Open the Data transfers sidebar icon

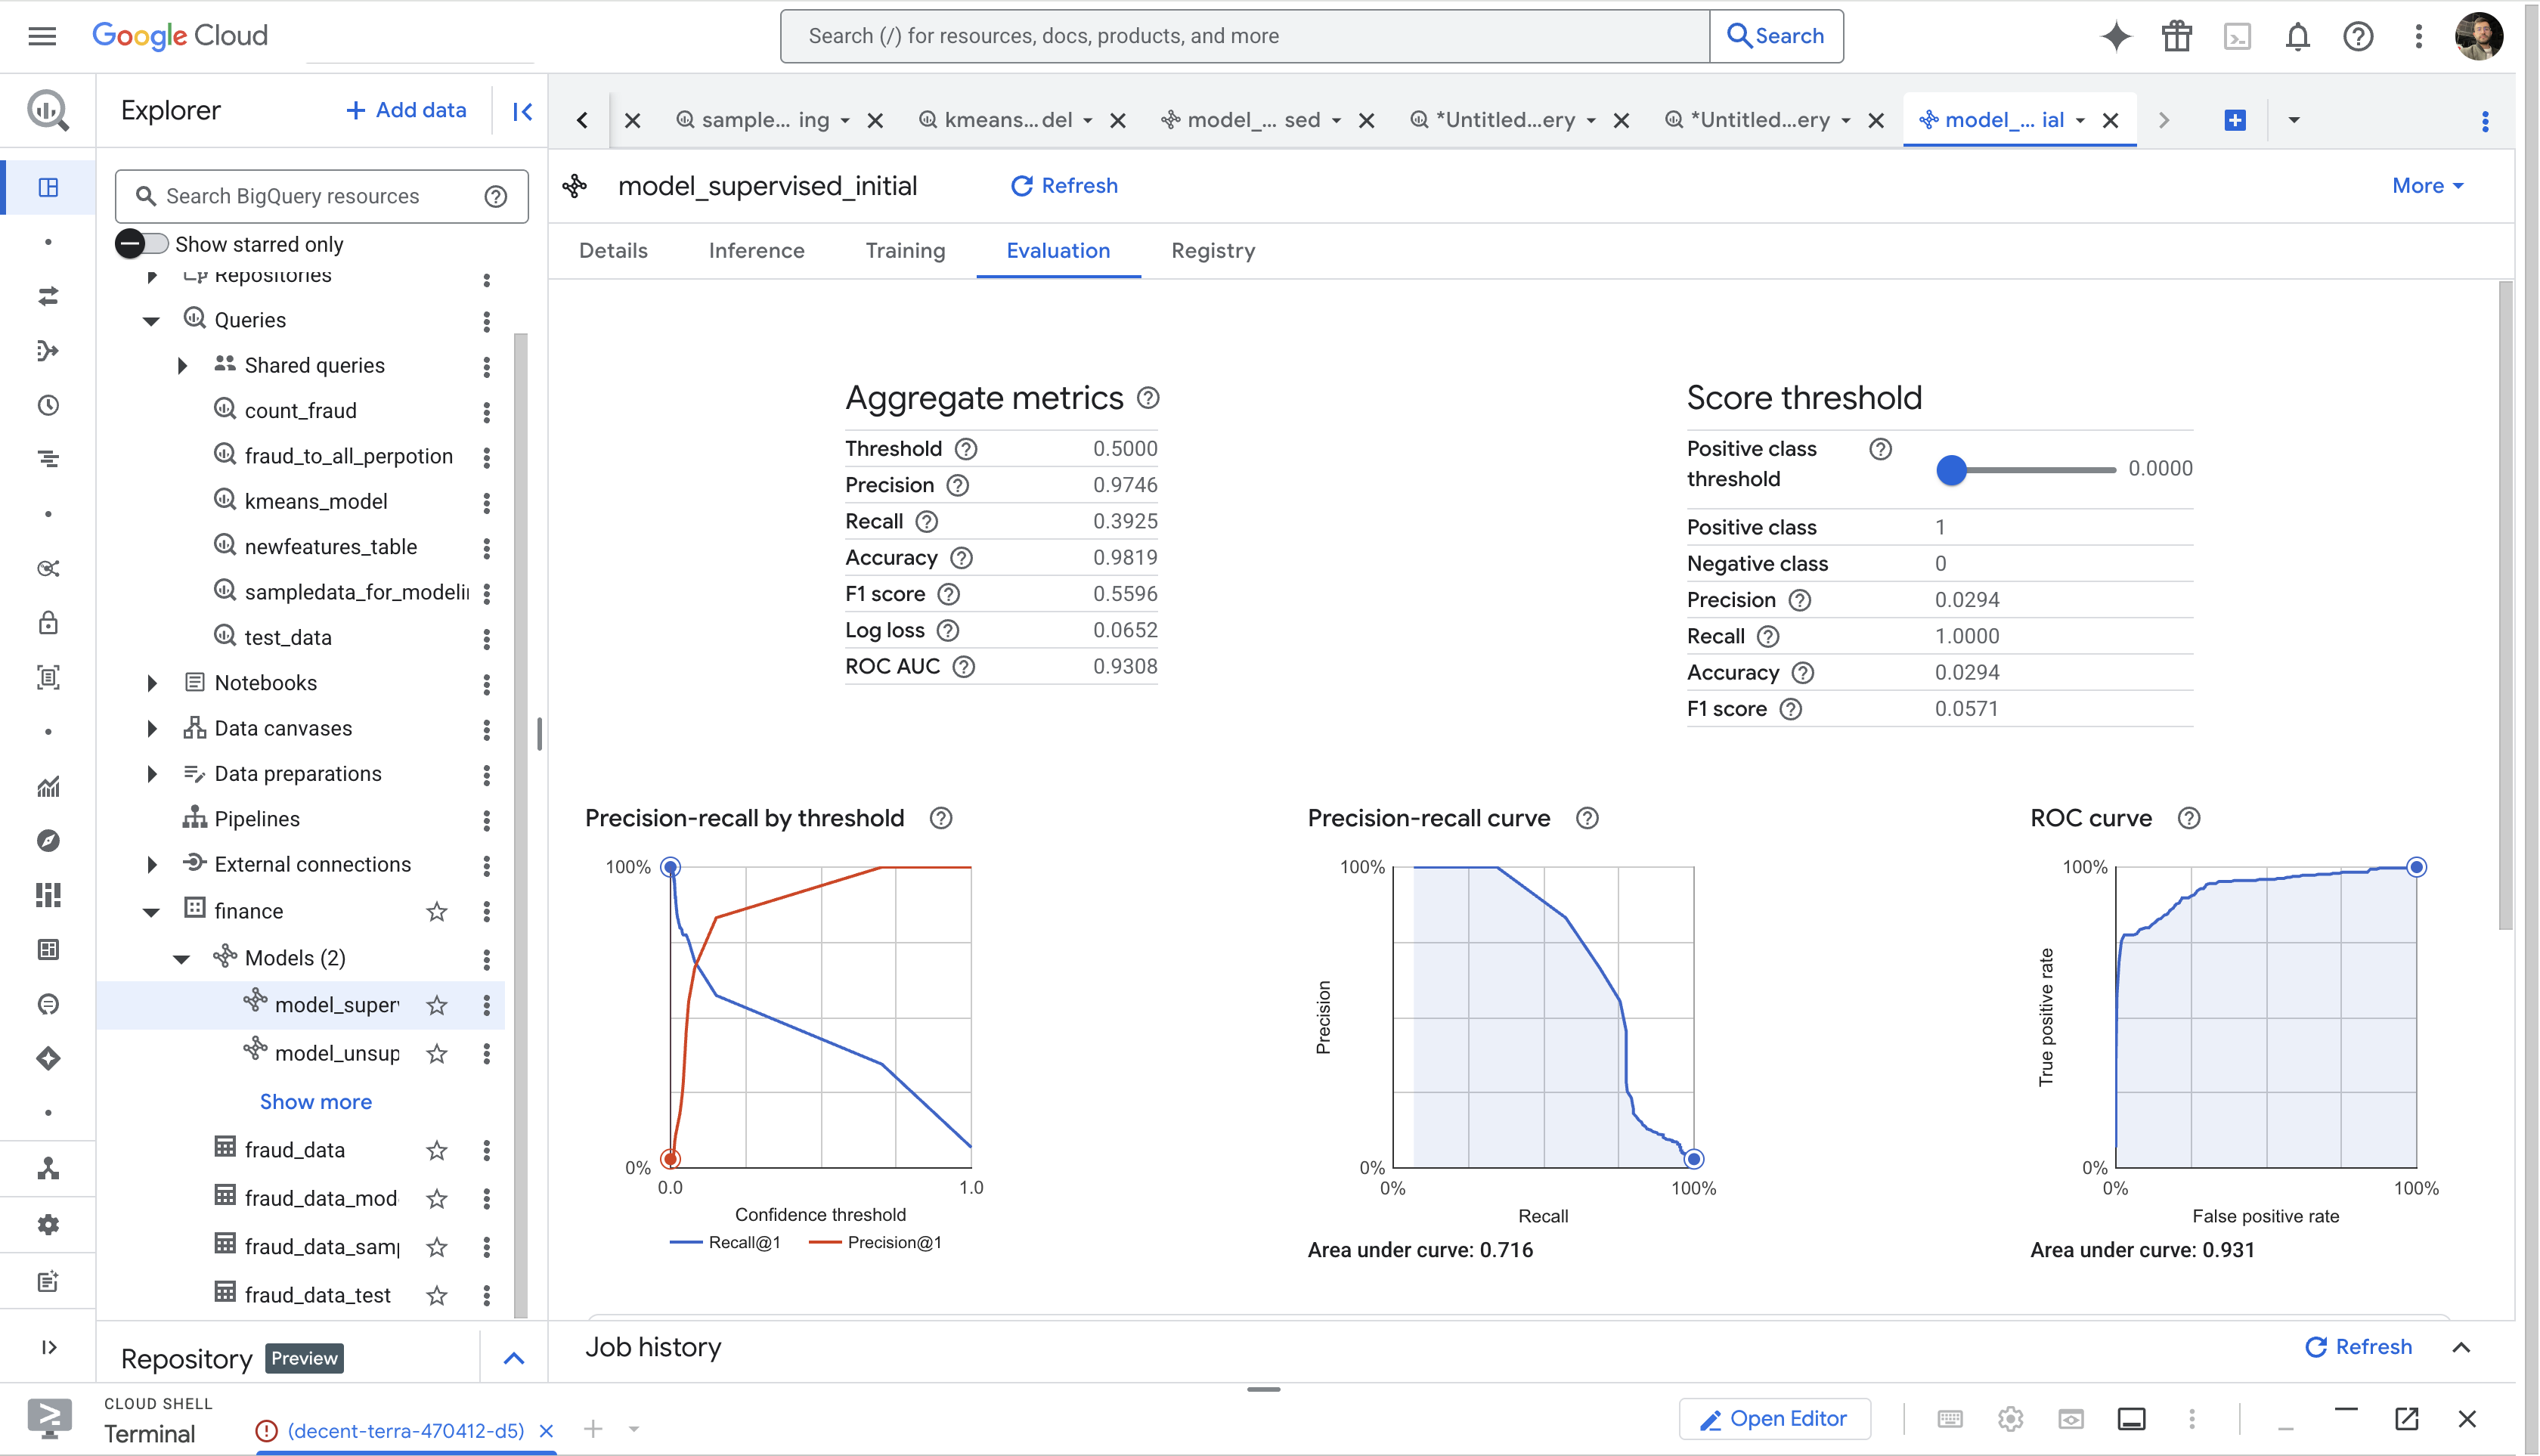click(48, 296)
